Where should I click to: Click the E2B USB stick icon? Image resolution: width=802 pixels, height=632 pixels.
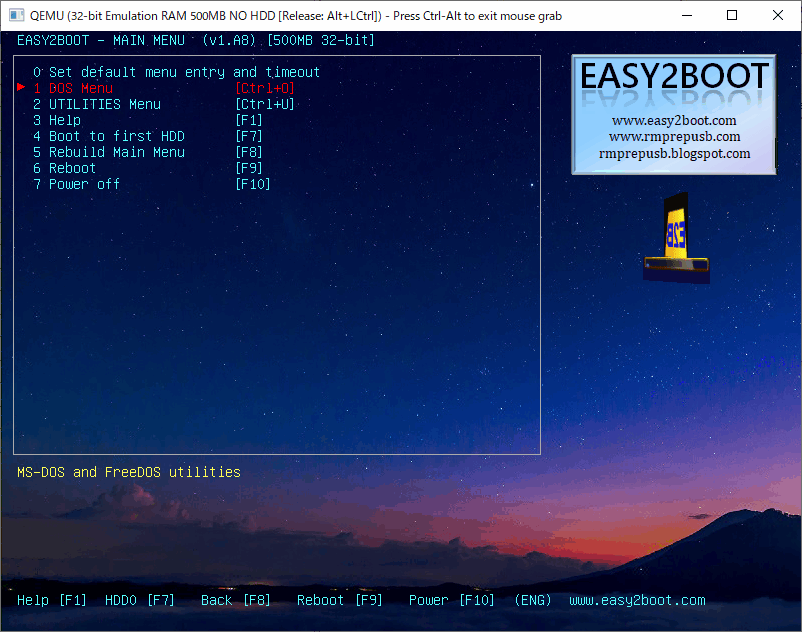(676, 238)
